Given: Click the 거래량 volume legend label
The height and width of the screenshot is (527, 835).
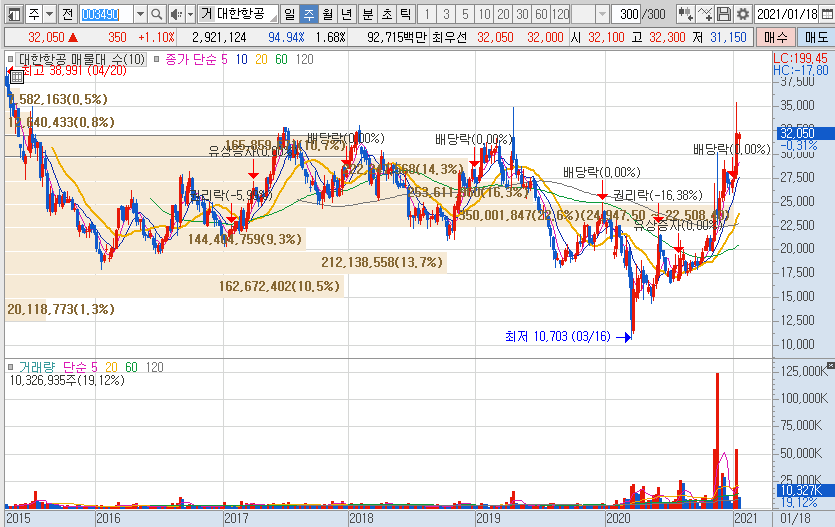Looking at the screenshot, I should pyautogui.click(x=37, y=367).
